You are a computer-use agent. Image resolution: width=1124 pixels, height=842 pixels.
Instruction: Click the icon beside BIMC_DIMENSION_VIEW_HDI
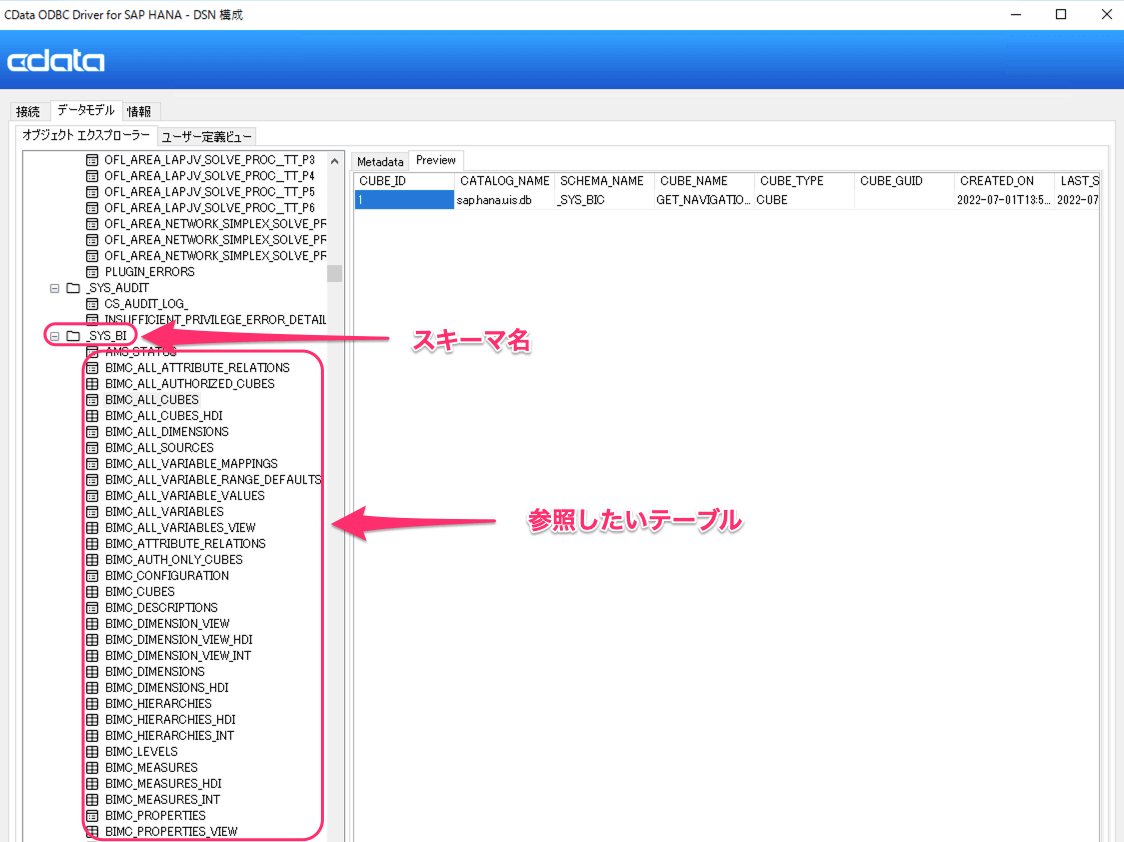point(92,640)
